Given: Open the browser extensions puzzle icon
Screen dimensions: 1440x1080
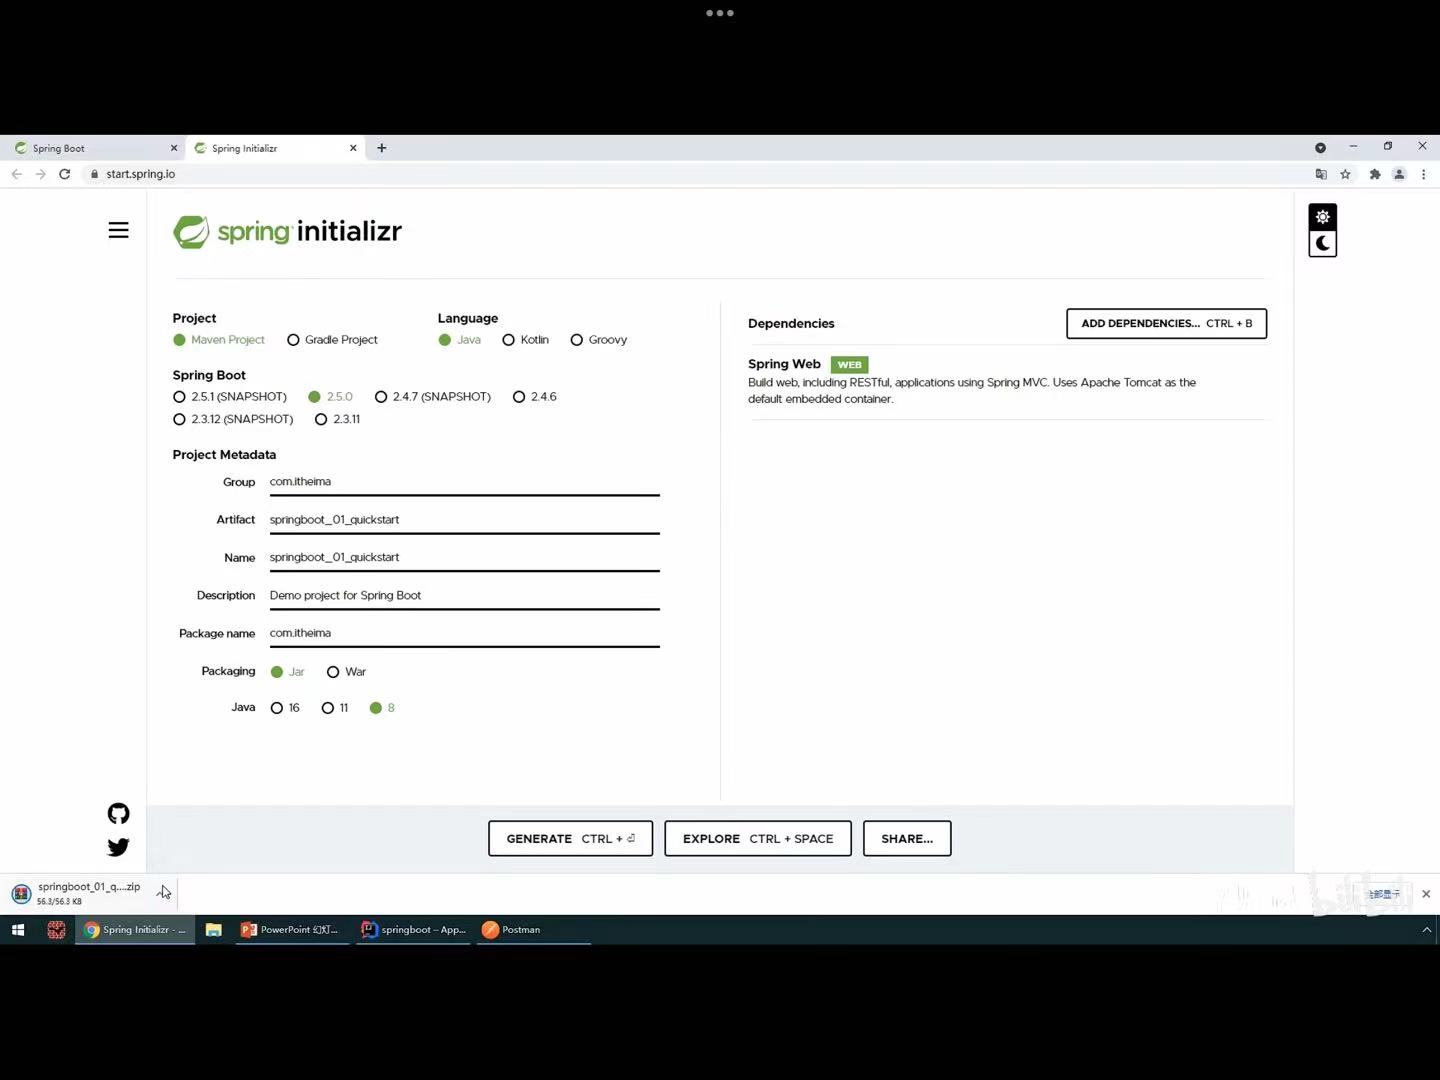Looking at the screenshot, I should [1375, 174].
